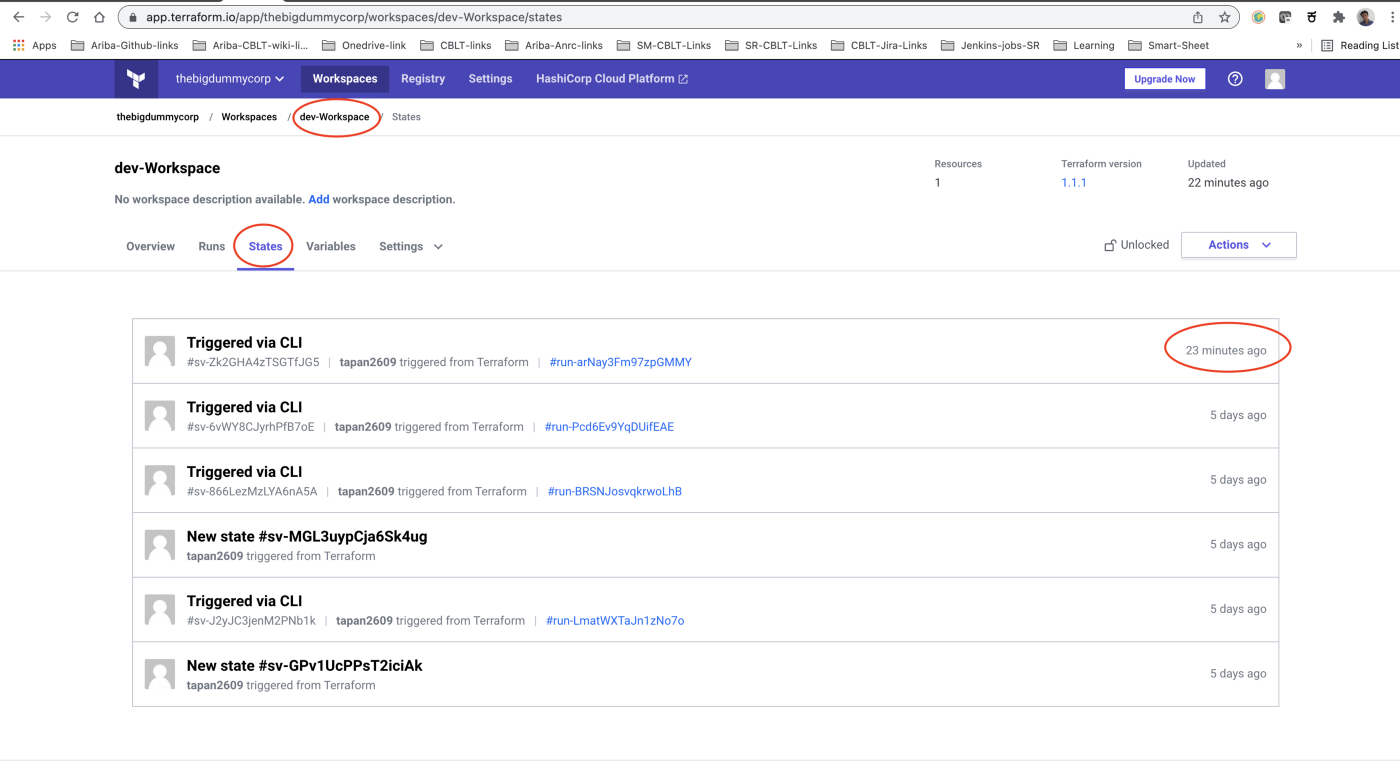Image resolution: width=1400 pixels, height=767 pixels.
Task: Click the browser address bar URL
Action: click(x=354, y=17)
